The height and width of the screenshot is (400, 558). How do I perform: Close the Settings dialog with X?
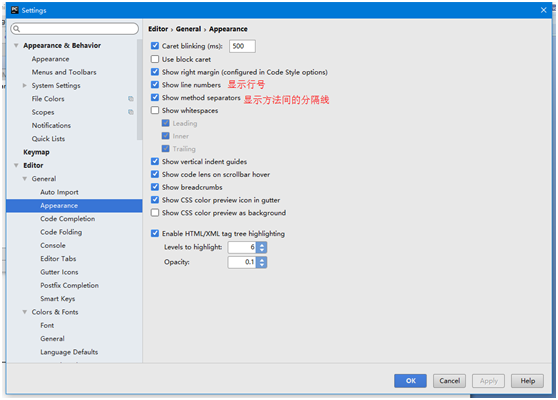pos(543,10)
